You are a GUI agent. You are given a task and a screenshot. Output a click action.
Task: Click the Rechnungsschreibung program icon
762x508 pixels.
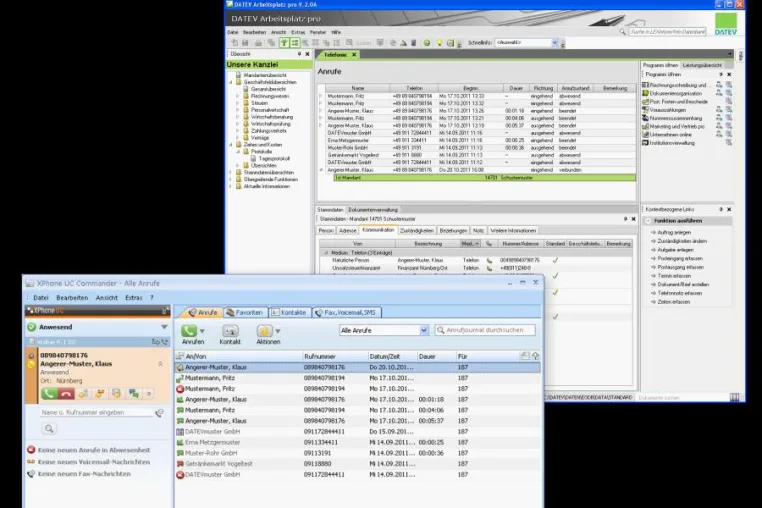645,85
